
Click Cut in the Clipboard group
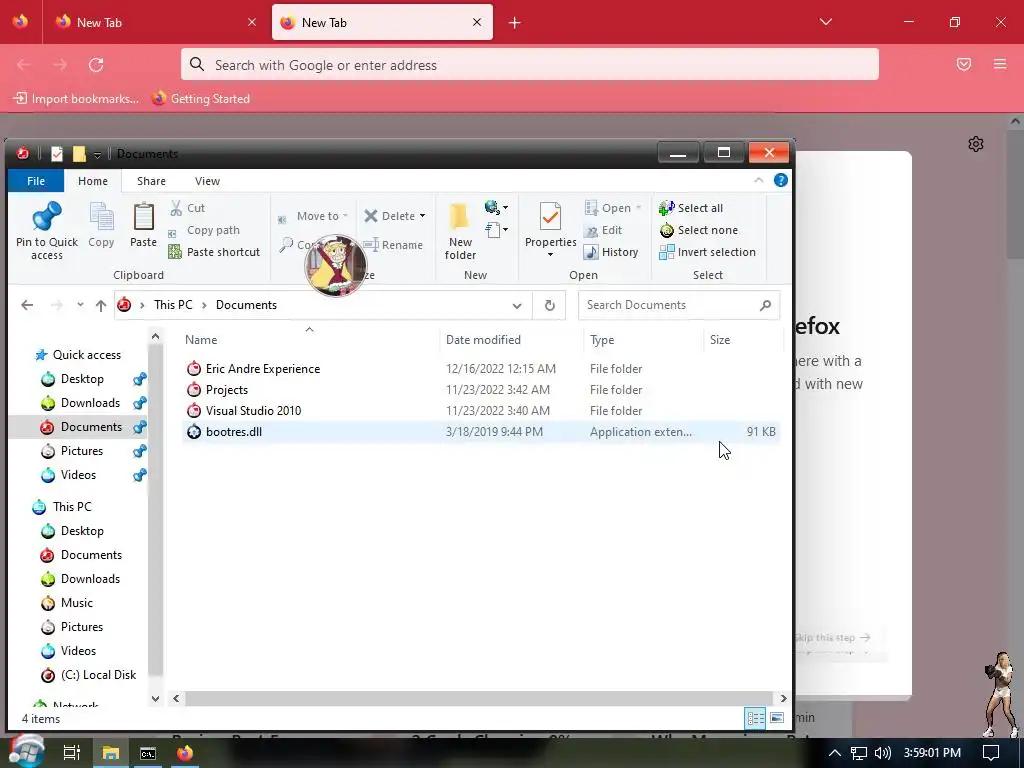point(188,208)
